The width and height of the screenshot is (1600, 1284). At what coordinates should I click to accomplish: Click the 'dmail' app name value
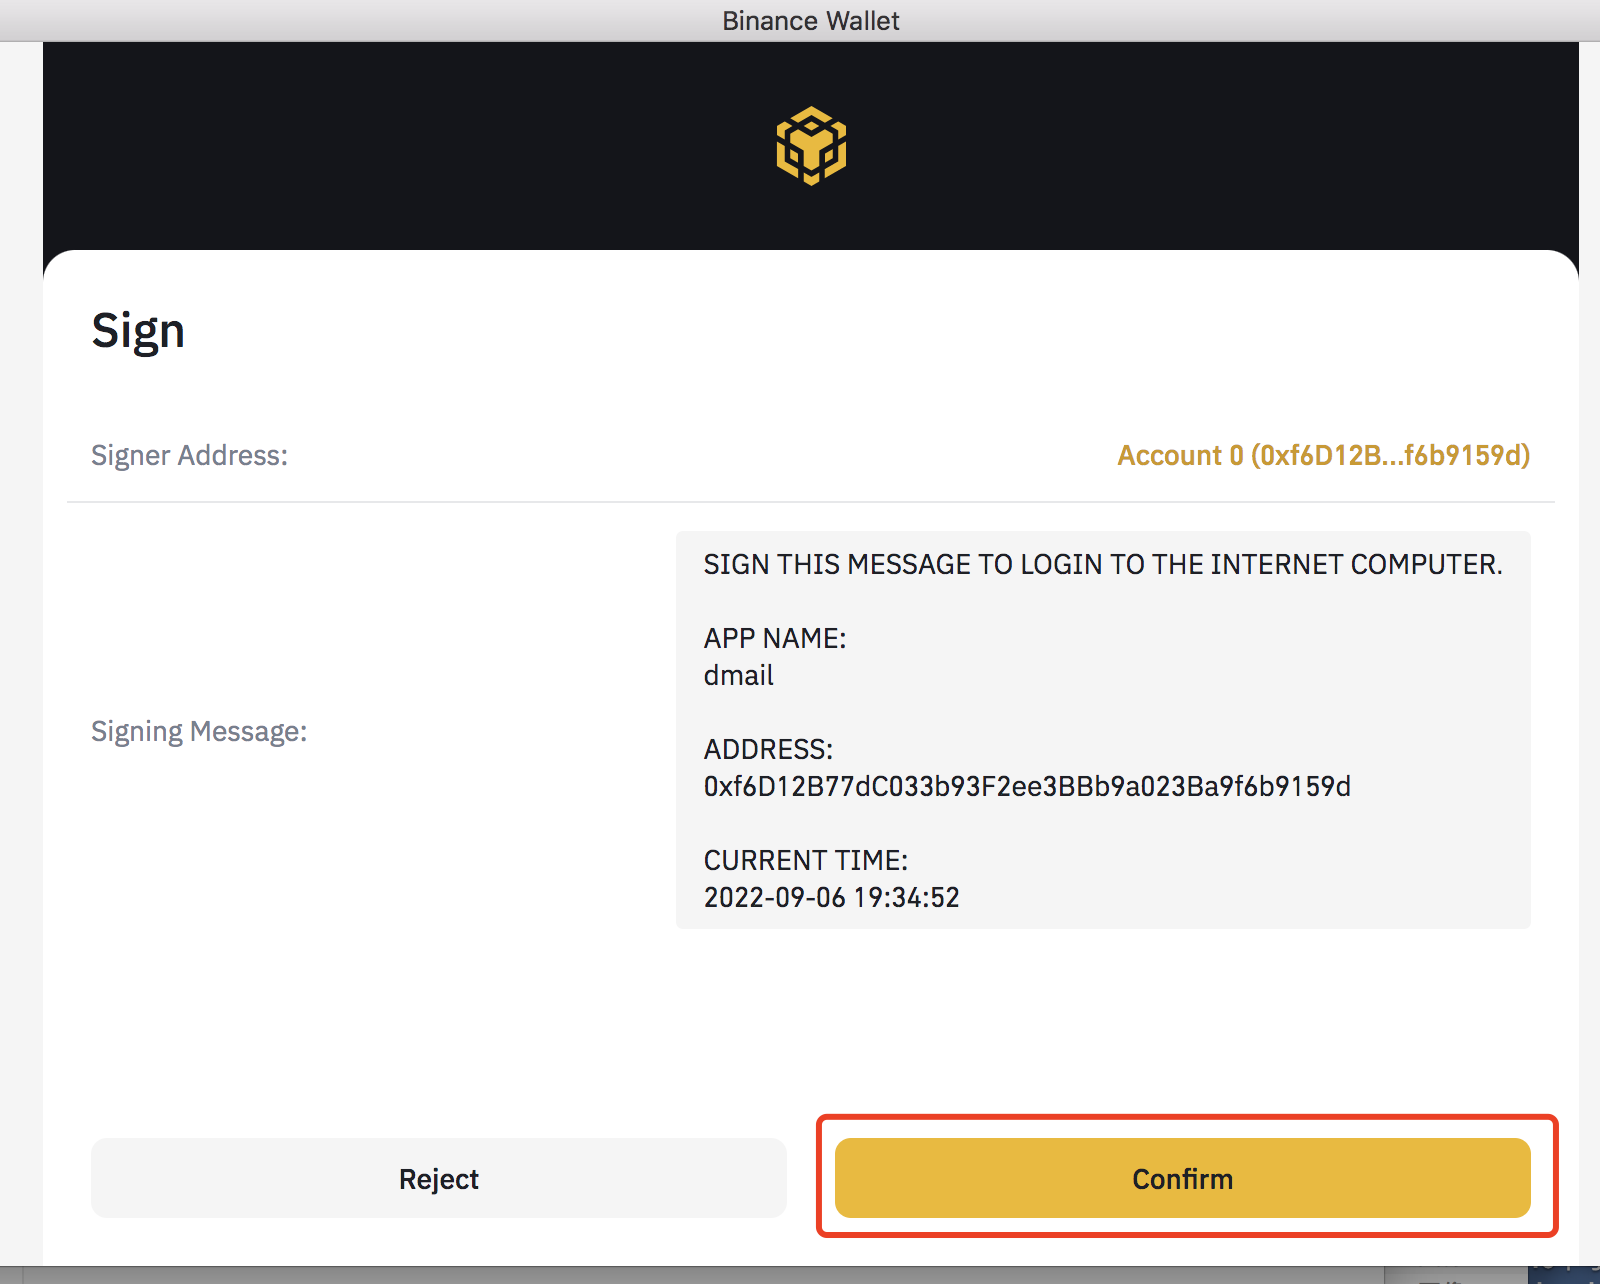(738, 675)
